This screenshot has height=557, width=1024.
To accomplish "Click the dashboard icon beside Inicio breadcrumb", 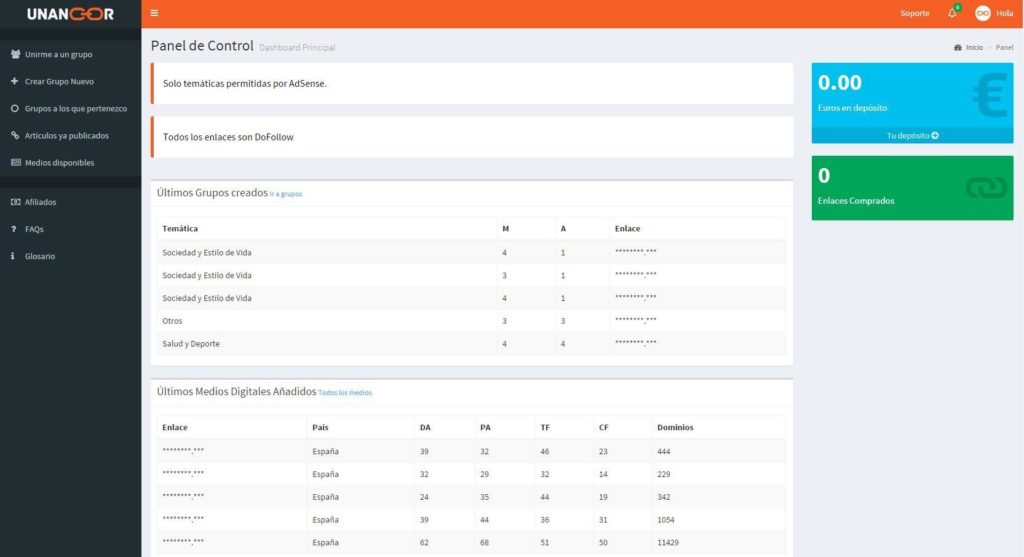I will click(x=957, y=48).
